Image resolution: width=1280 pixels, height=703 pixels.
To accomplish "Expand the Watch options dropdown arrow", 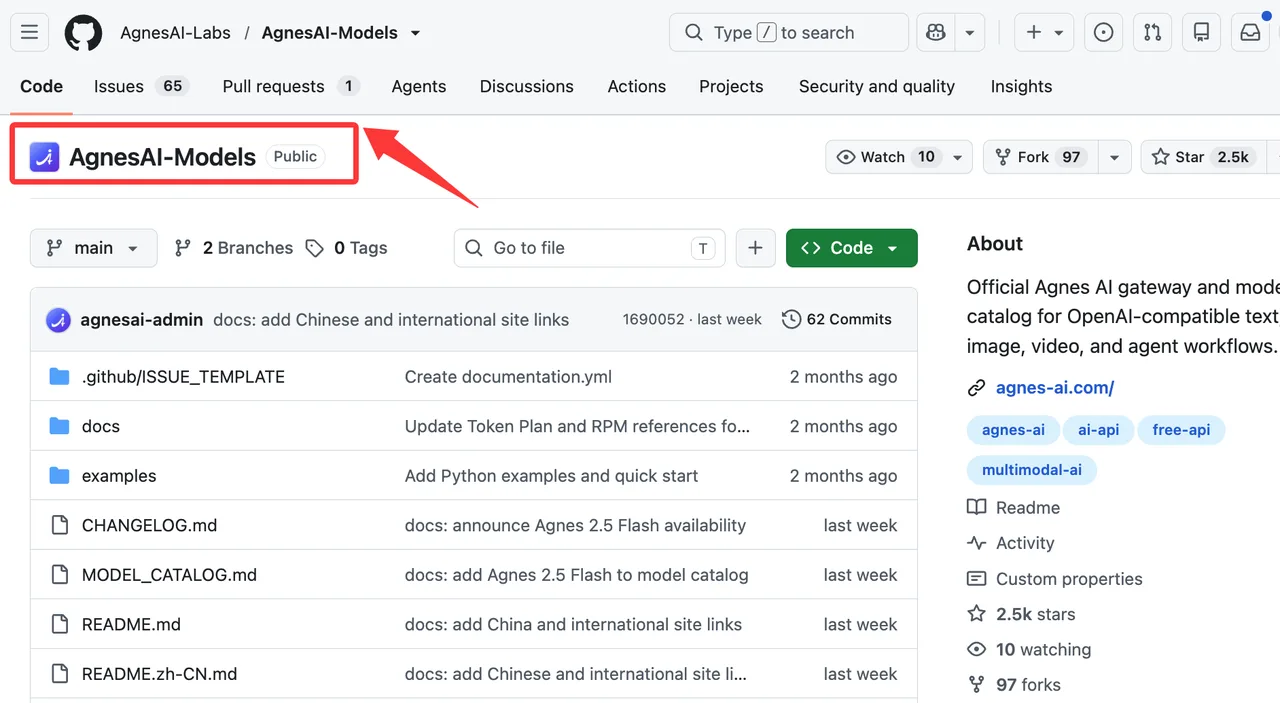I will coord(958,157).
